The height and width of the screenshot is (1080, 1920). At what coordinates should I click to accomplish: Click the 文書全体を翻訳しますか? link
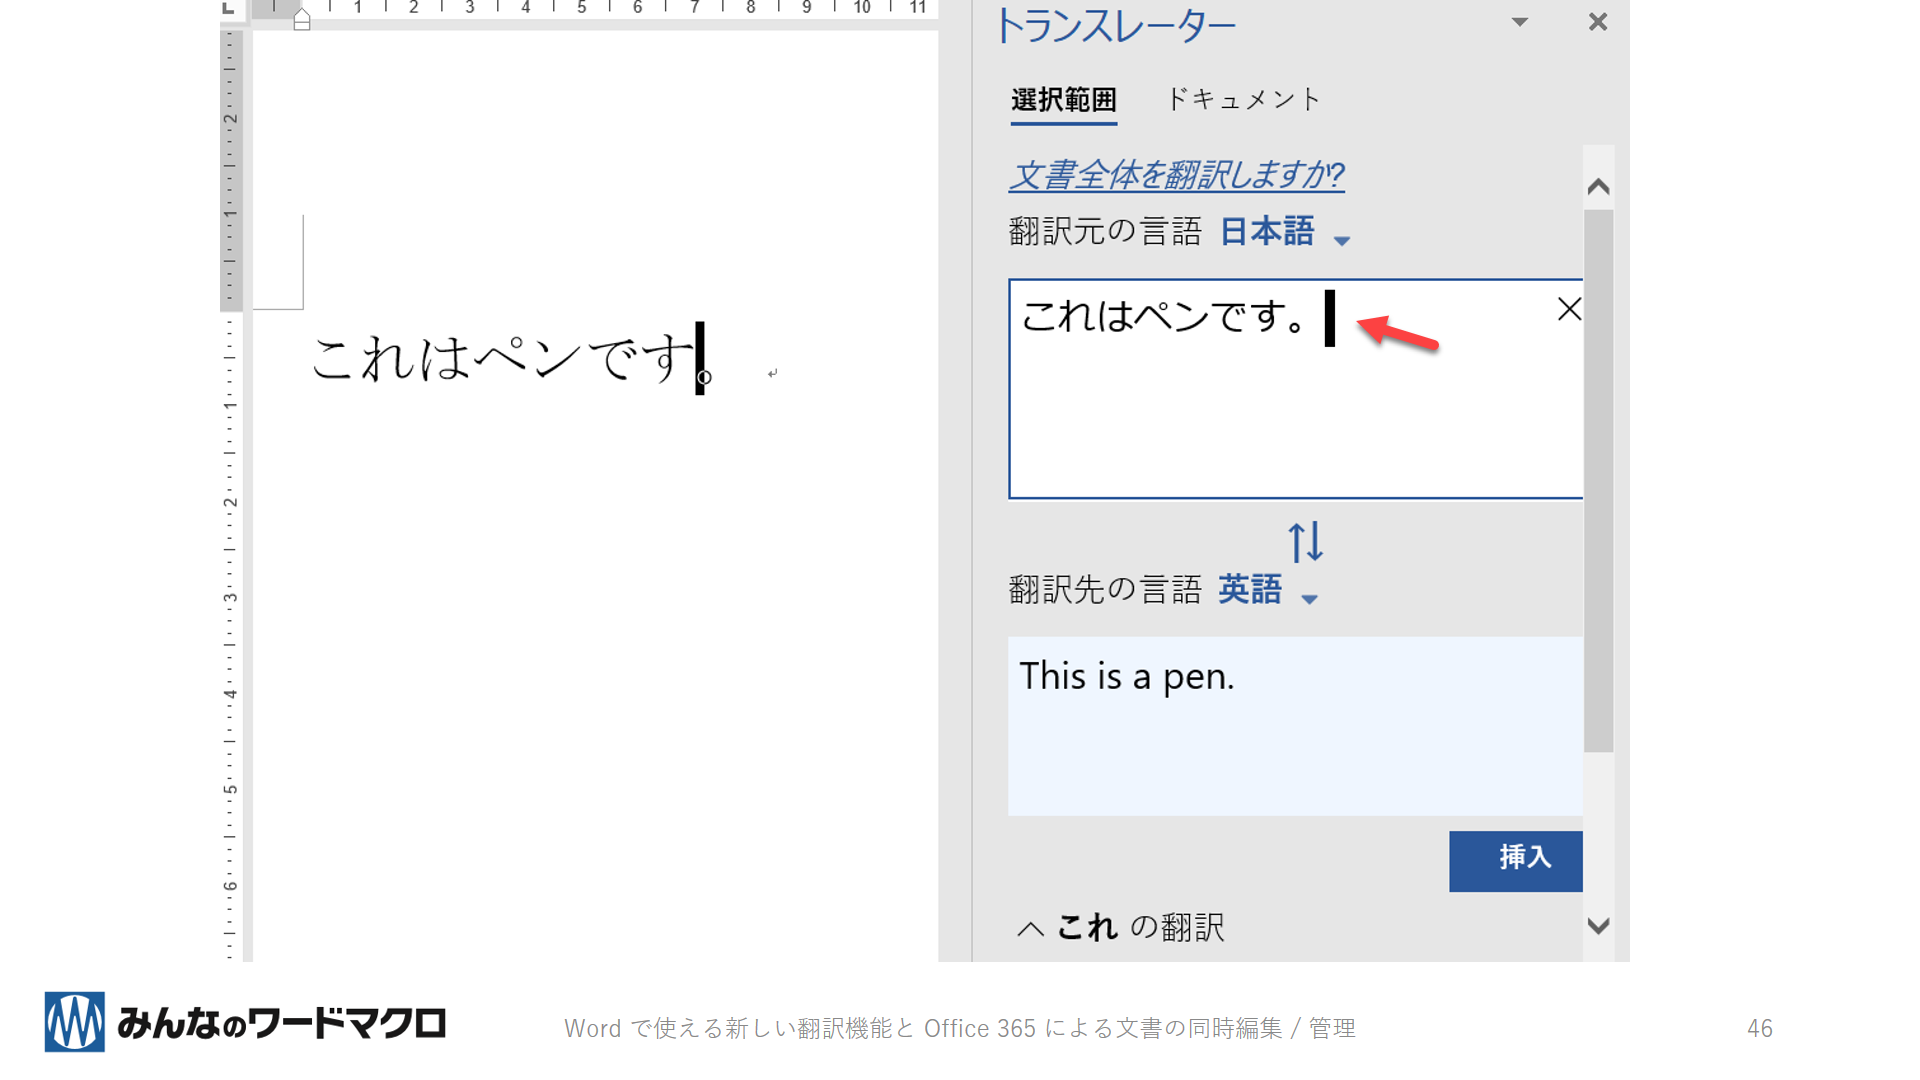point(1176,176)
